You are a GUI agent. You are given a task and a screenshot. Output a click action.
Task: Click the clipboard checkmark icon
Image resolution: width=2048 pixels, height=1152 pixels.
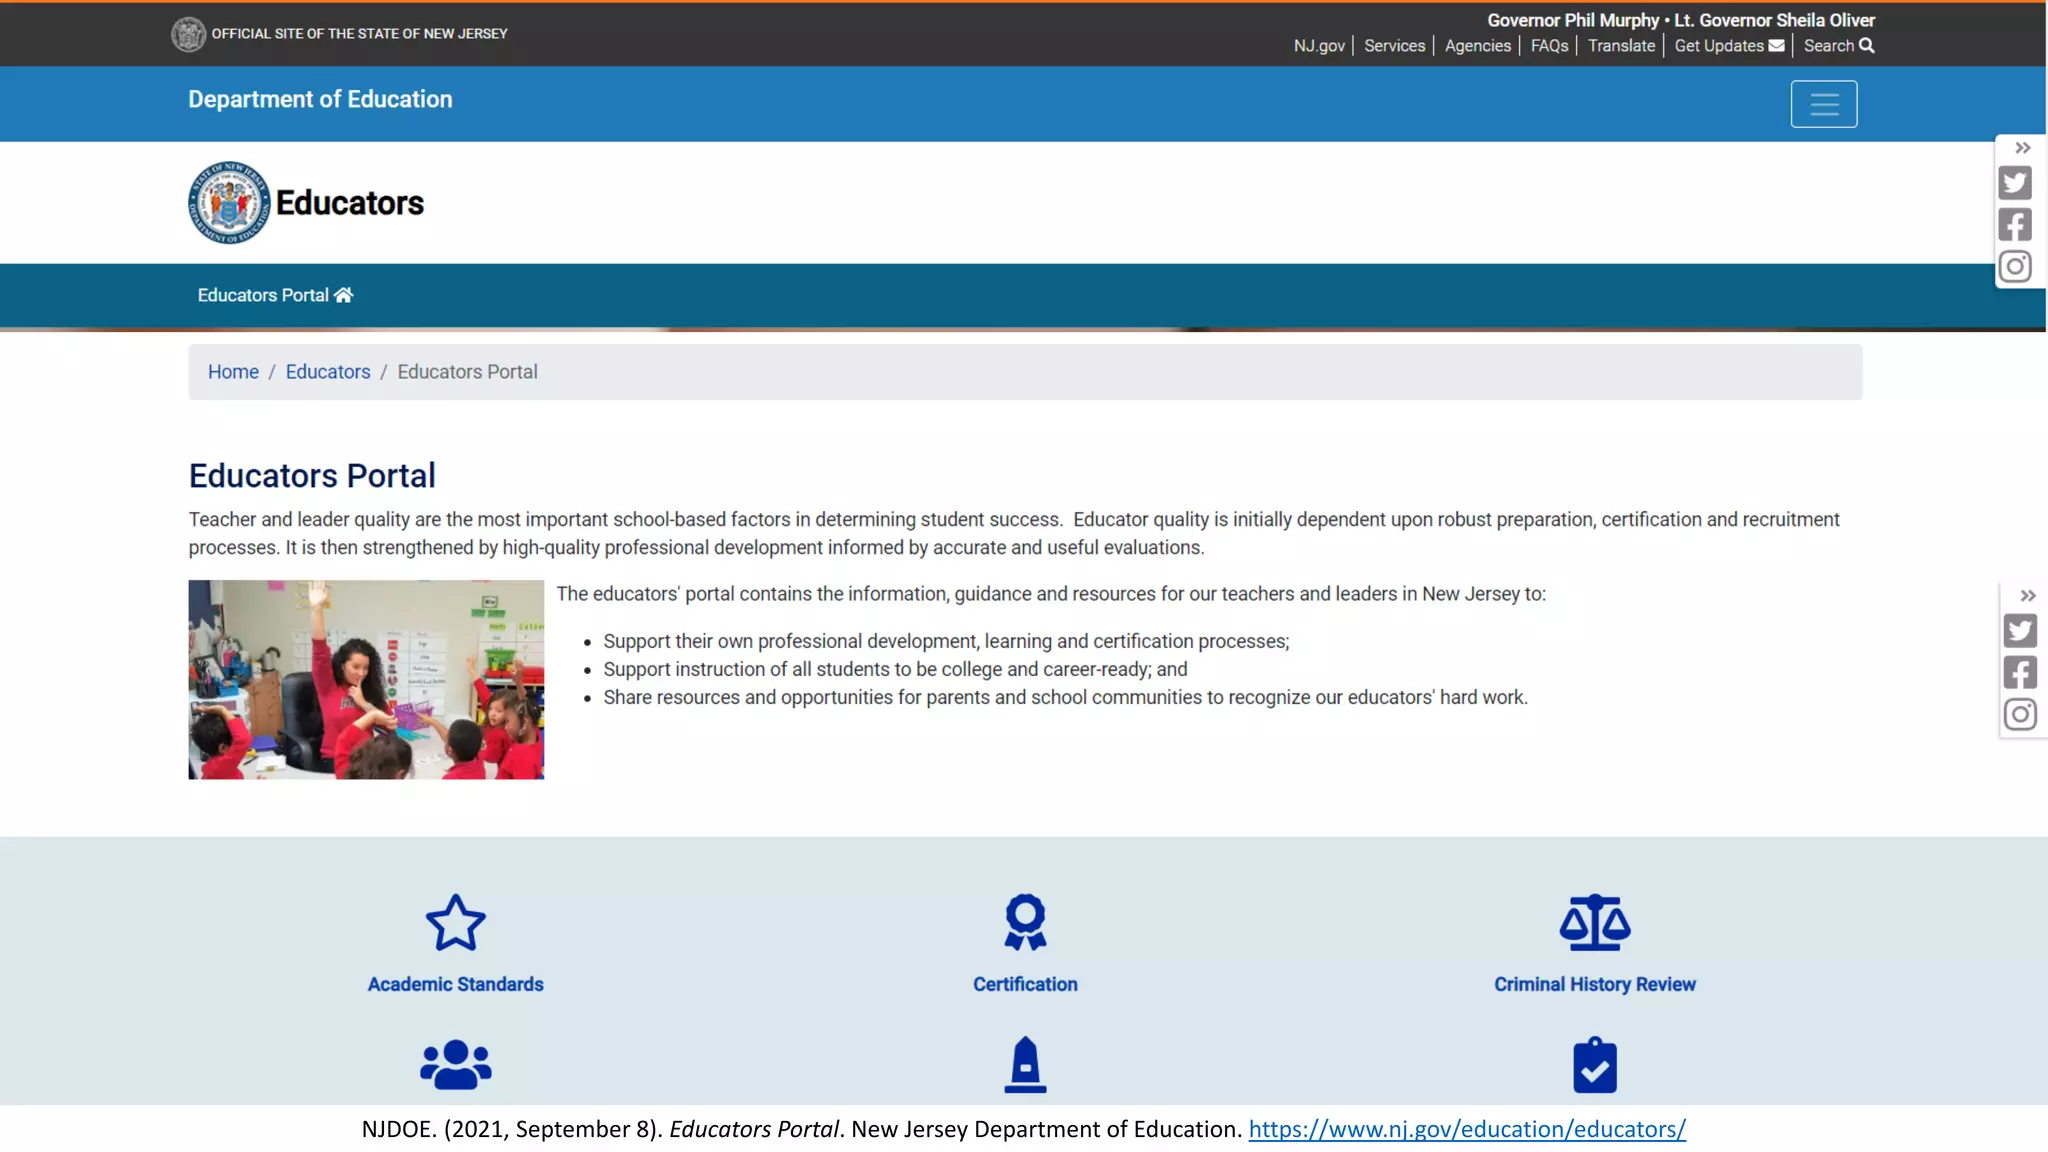coord(1595,1065)
